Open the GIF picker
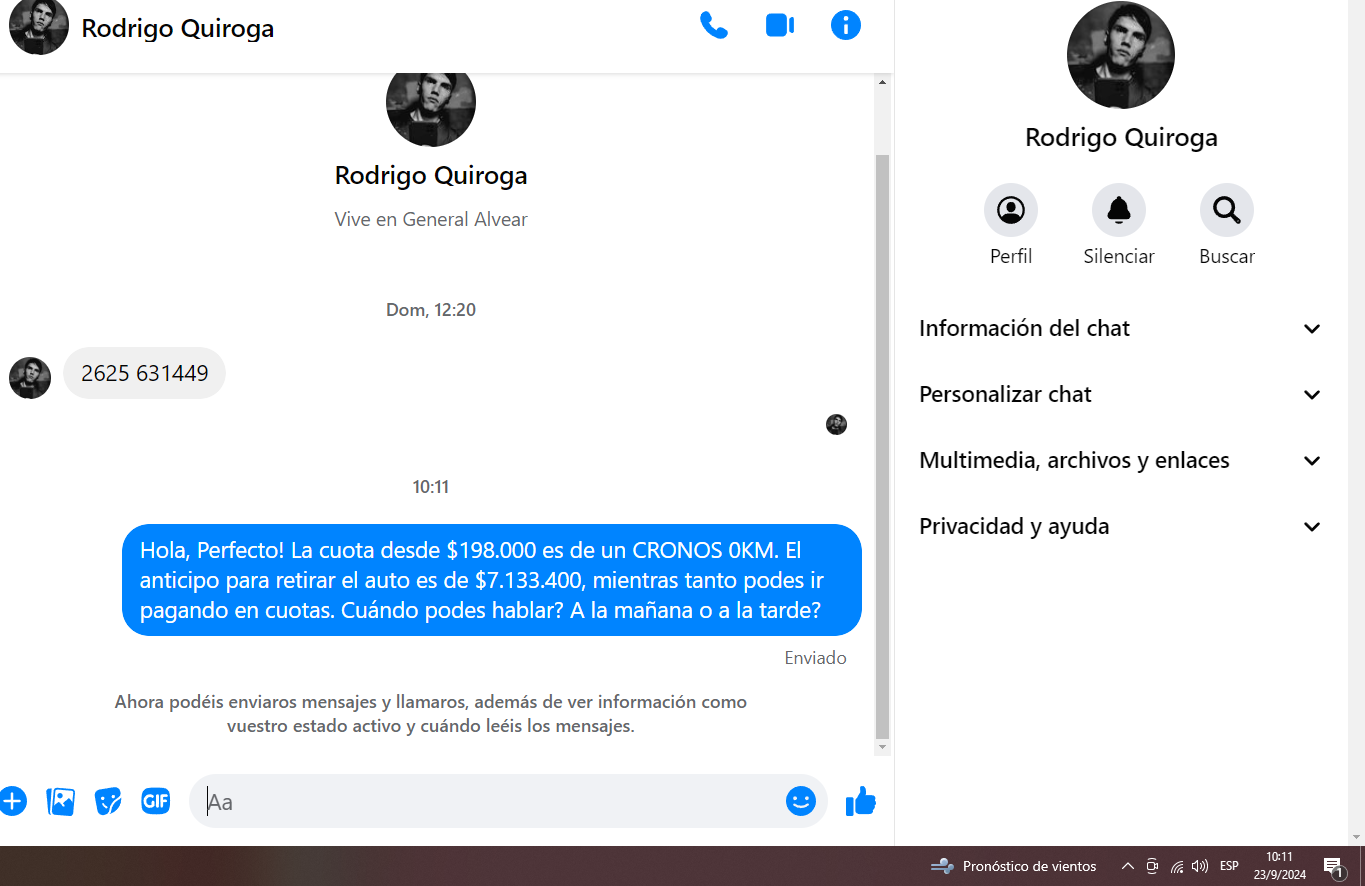This screenshot has height=886, width=1365. [x=155, y=801]
